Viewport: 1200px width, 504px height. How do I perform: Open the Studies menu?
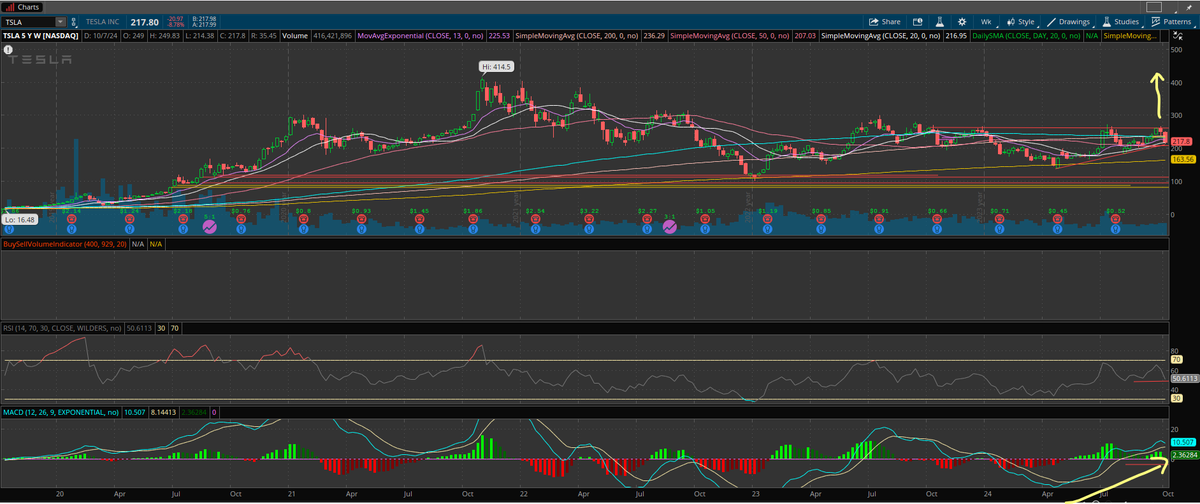[x=1122, y=22]
